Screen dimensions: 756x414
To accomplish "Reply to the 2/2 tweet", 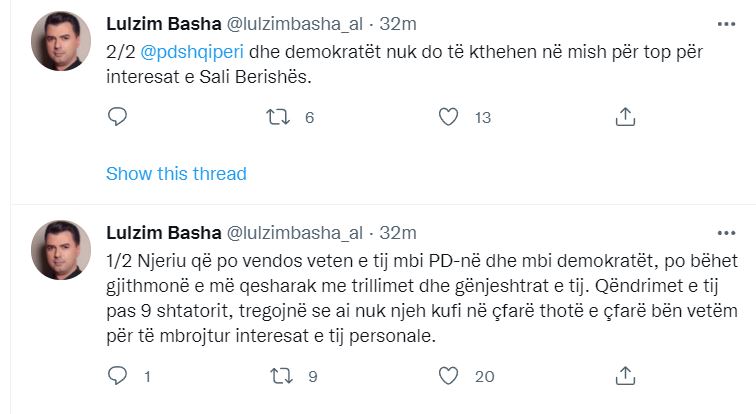I will click(117, 117).
